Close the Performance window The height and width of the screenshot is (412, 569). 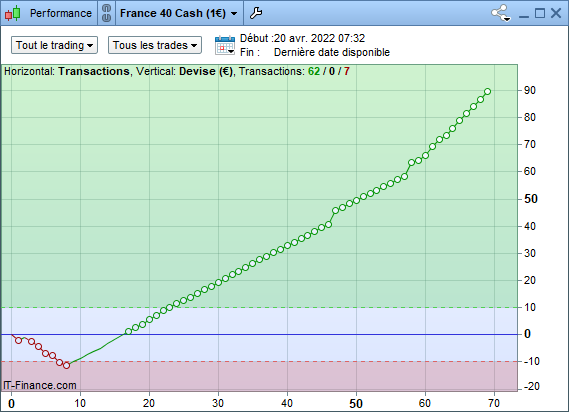click(556, 13)
